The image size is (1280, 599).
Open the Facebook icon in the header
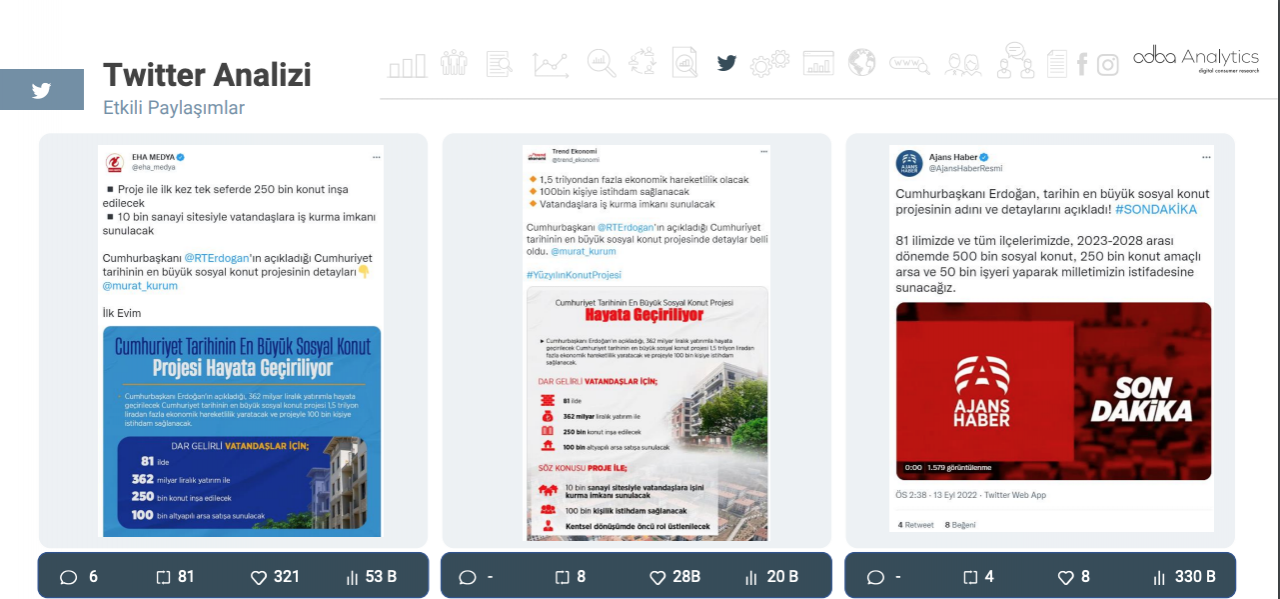1081,65
